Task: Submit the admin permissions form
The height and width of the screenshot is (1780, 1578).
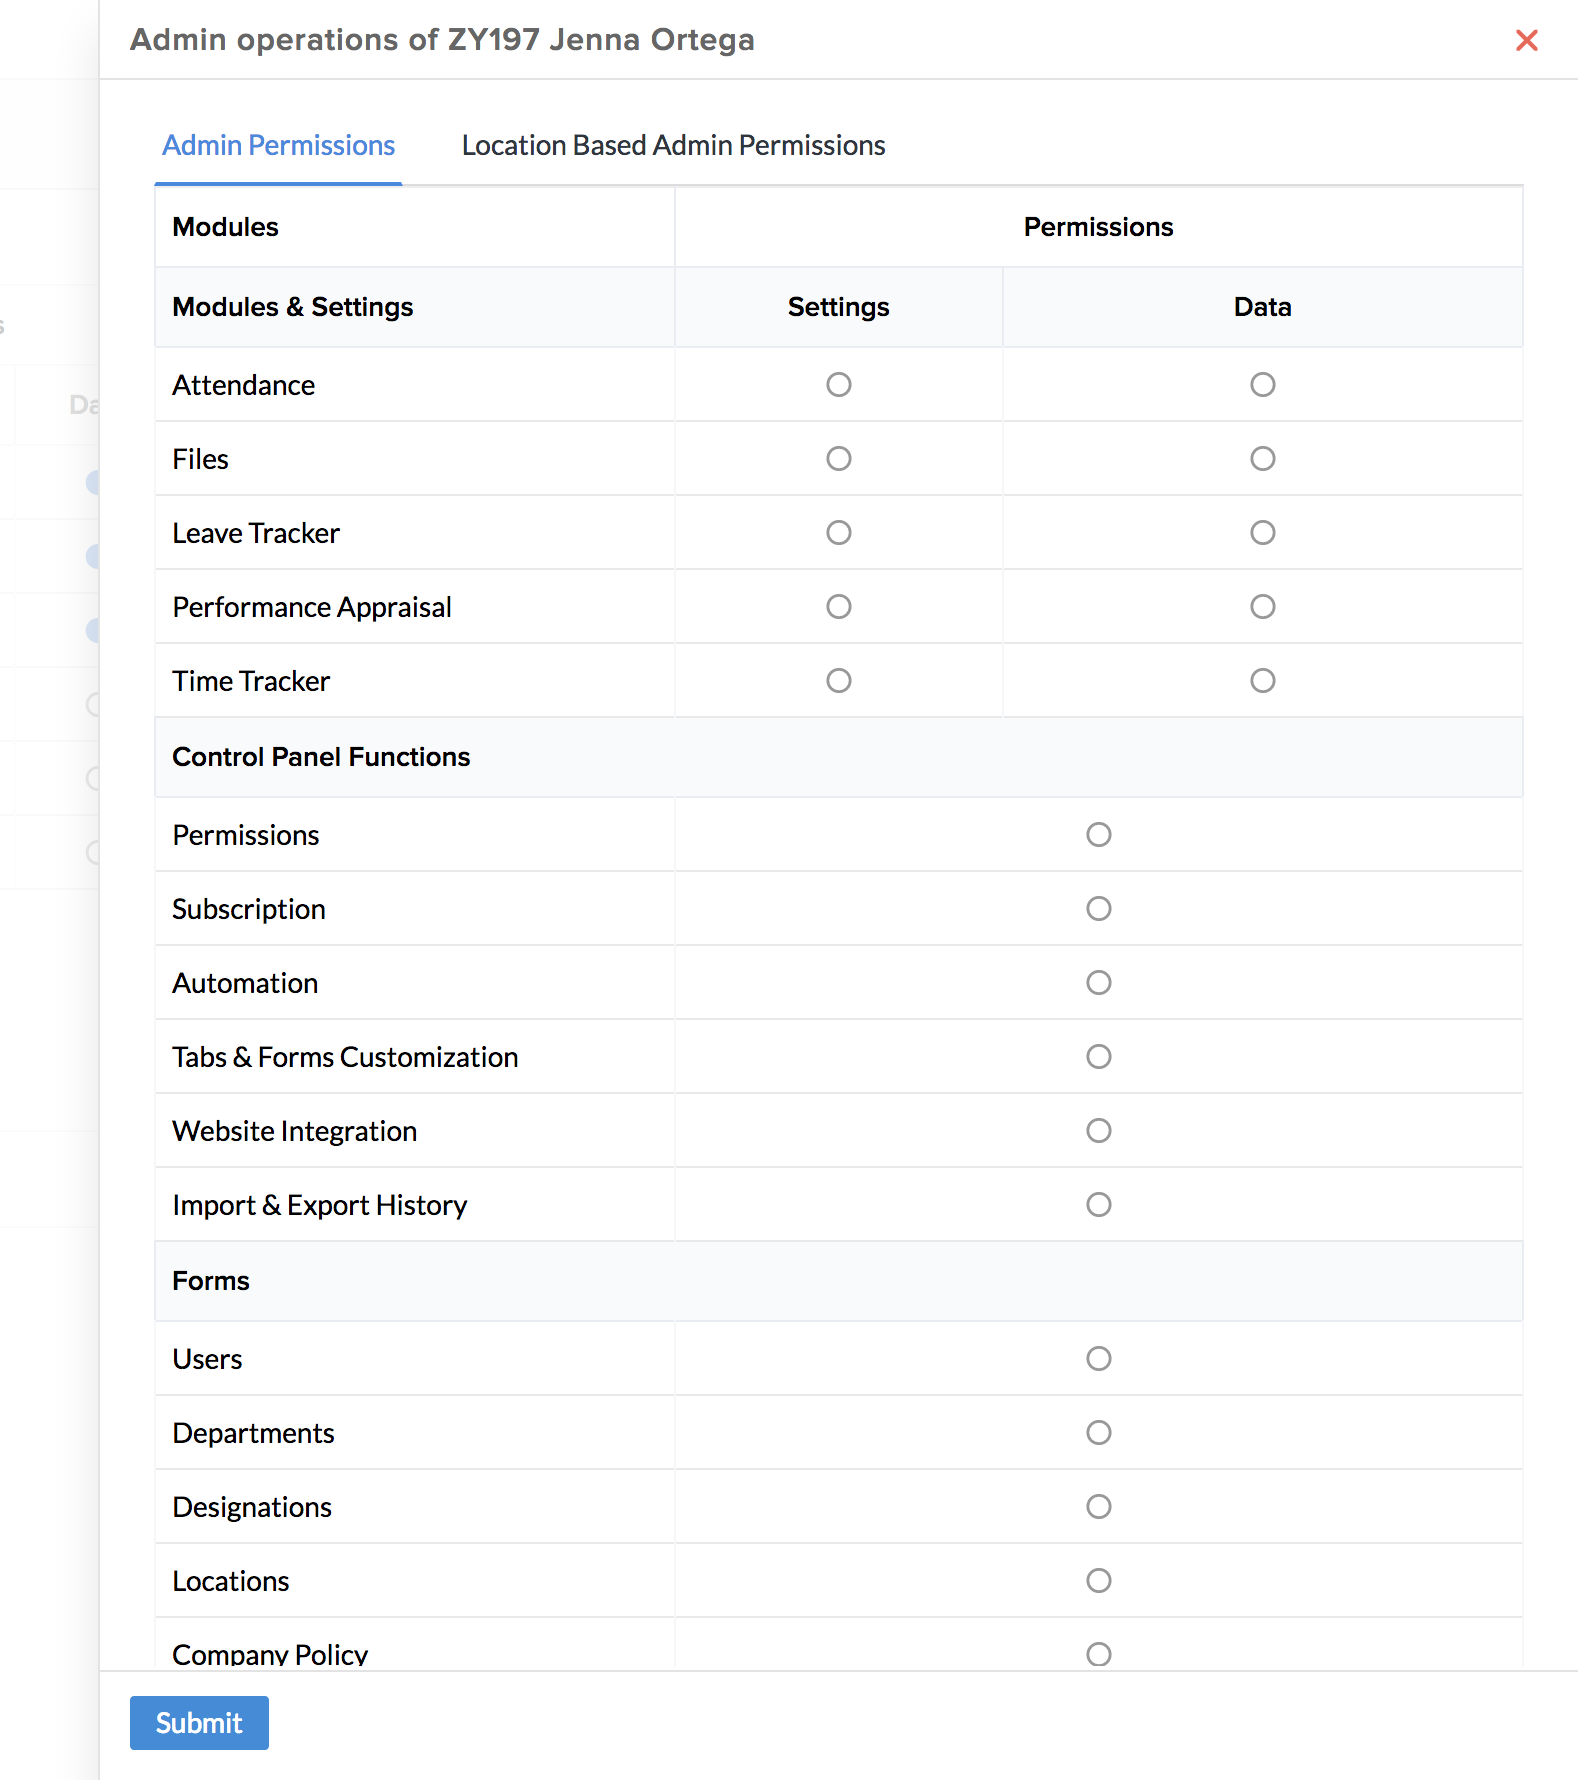Action: 199,1722
